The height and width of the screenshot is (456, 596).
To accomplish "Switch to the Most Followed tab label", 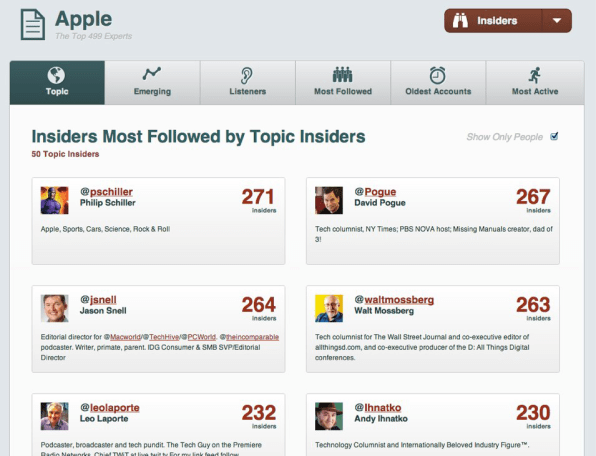I will [x=343, y=91].
